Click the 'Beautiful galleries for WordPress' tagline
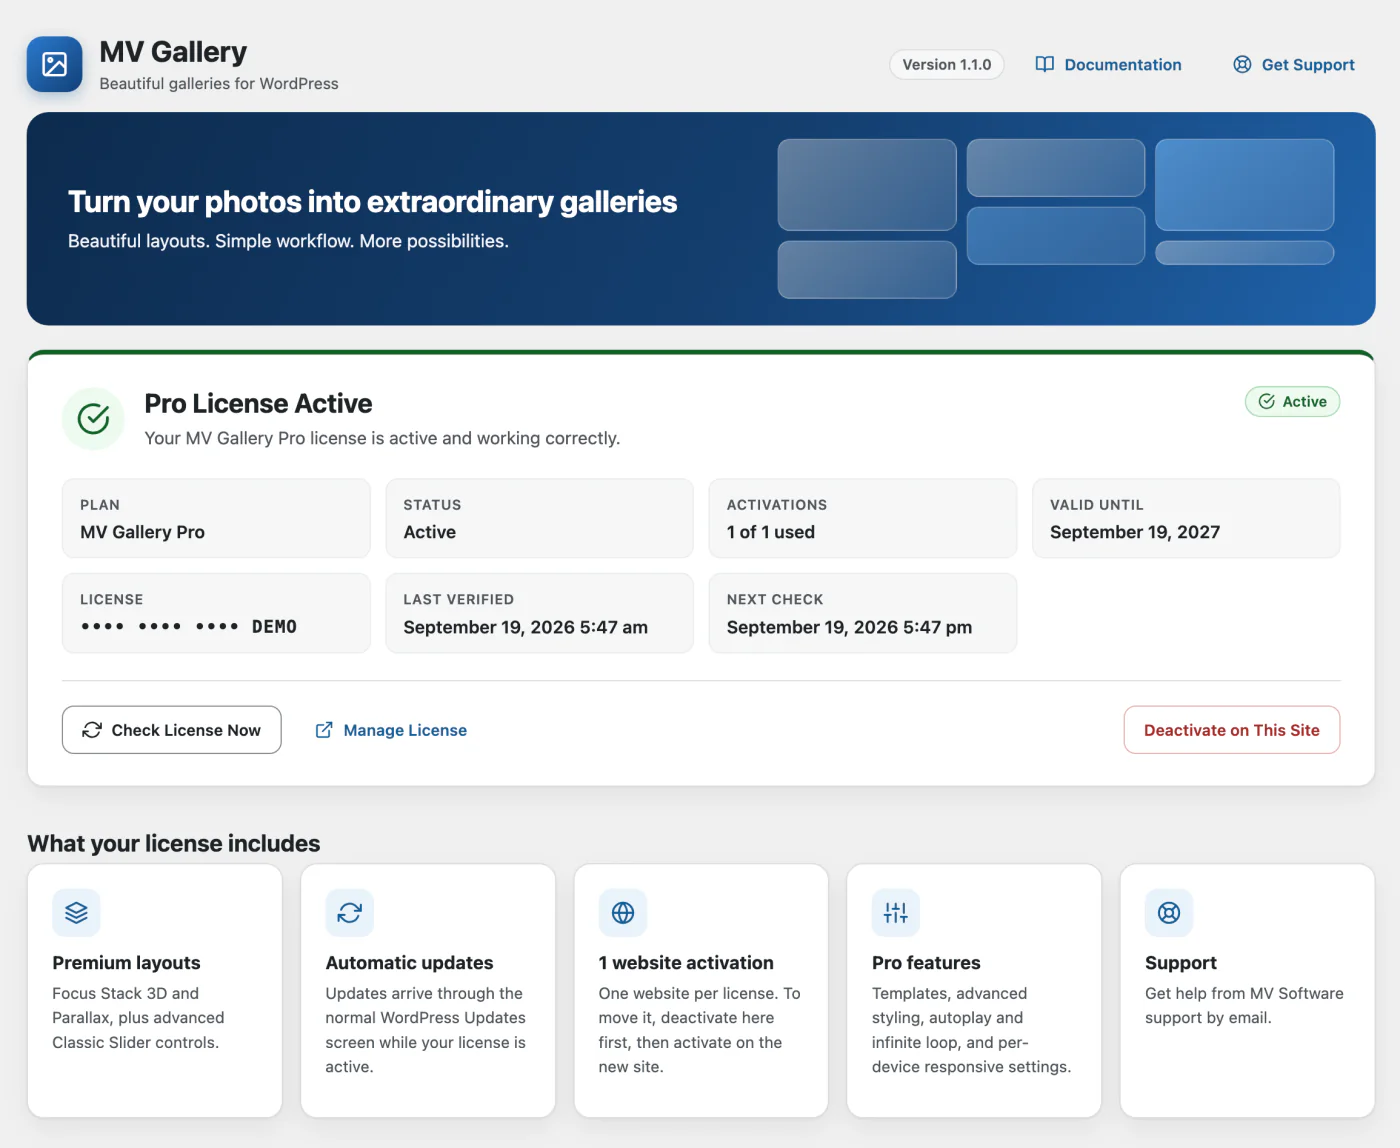The height and width of the screenshot is (1148, 1400). [219, 84]
